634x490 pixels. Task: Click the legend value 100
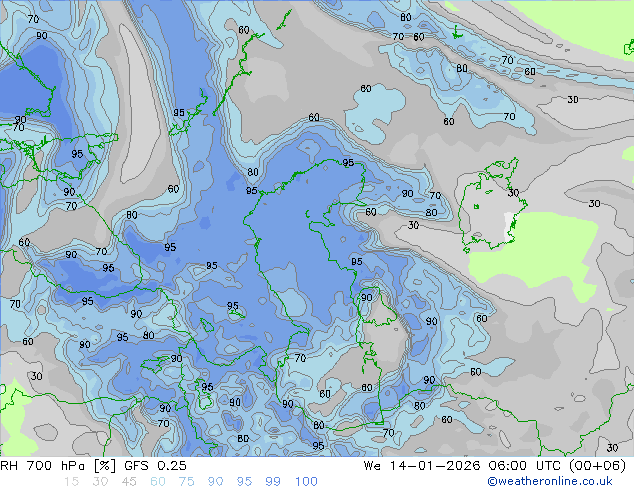point(306,482)
